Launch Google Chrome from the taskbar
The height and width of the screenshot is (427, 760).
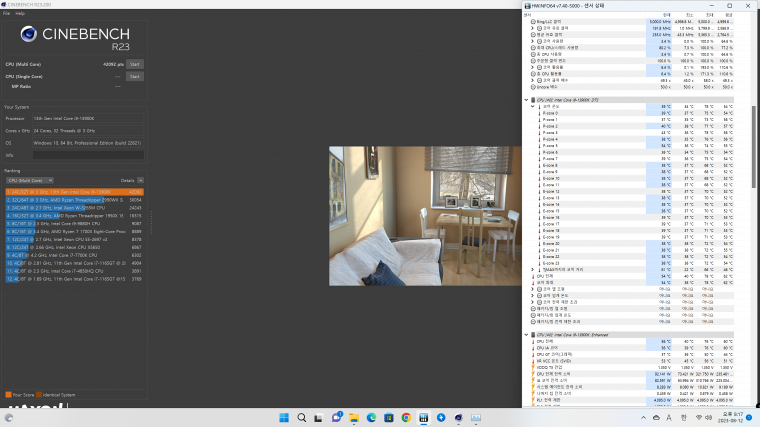(406, 417)
